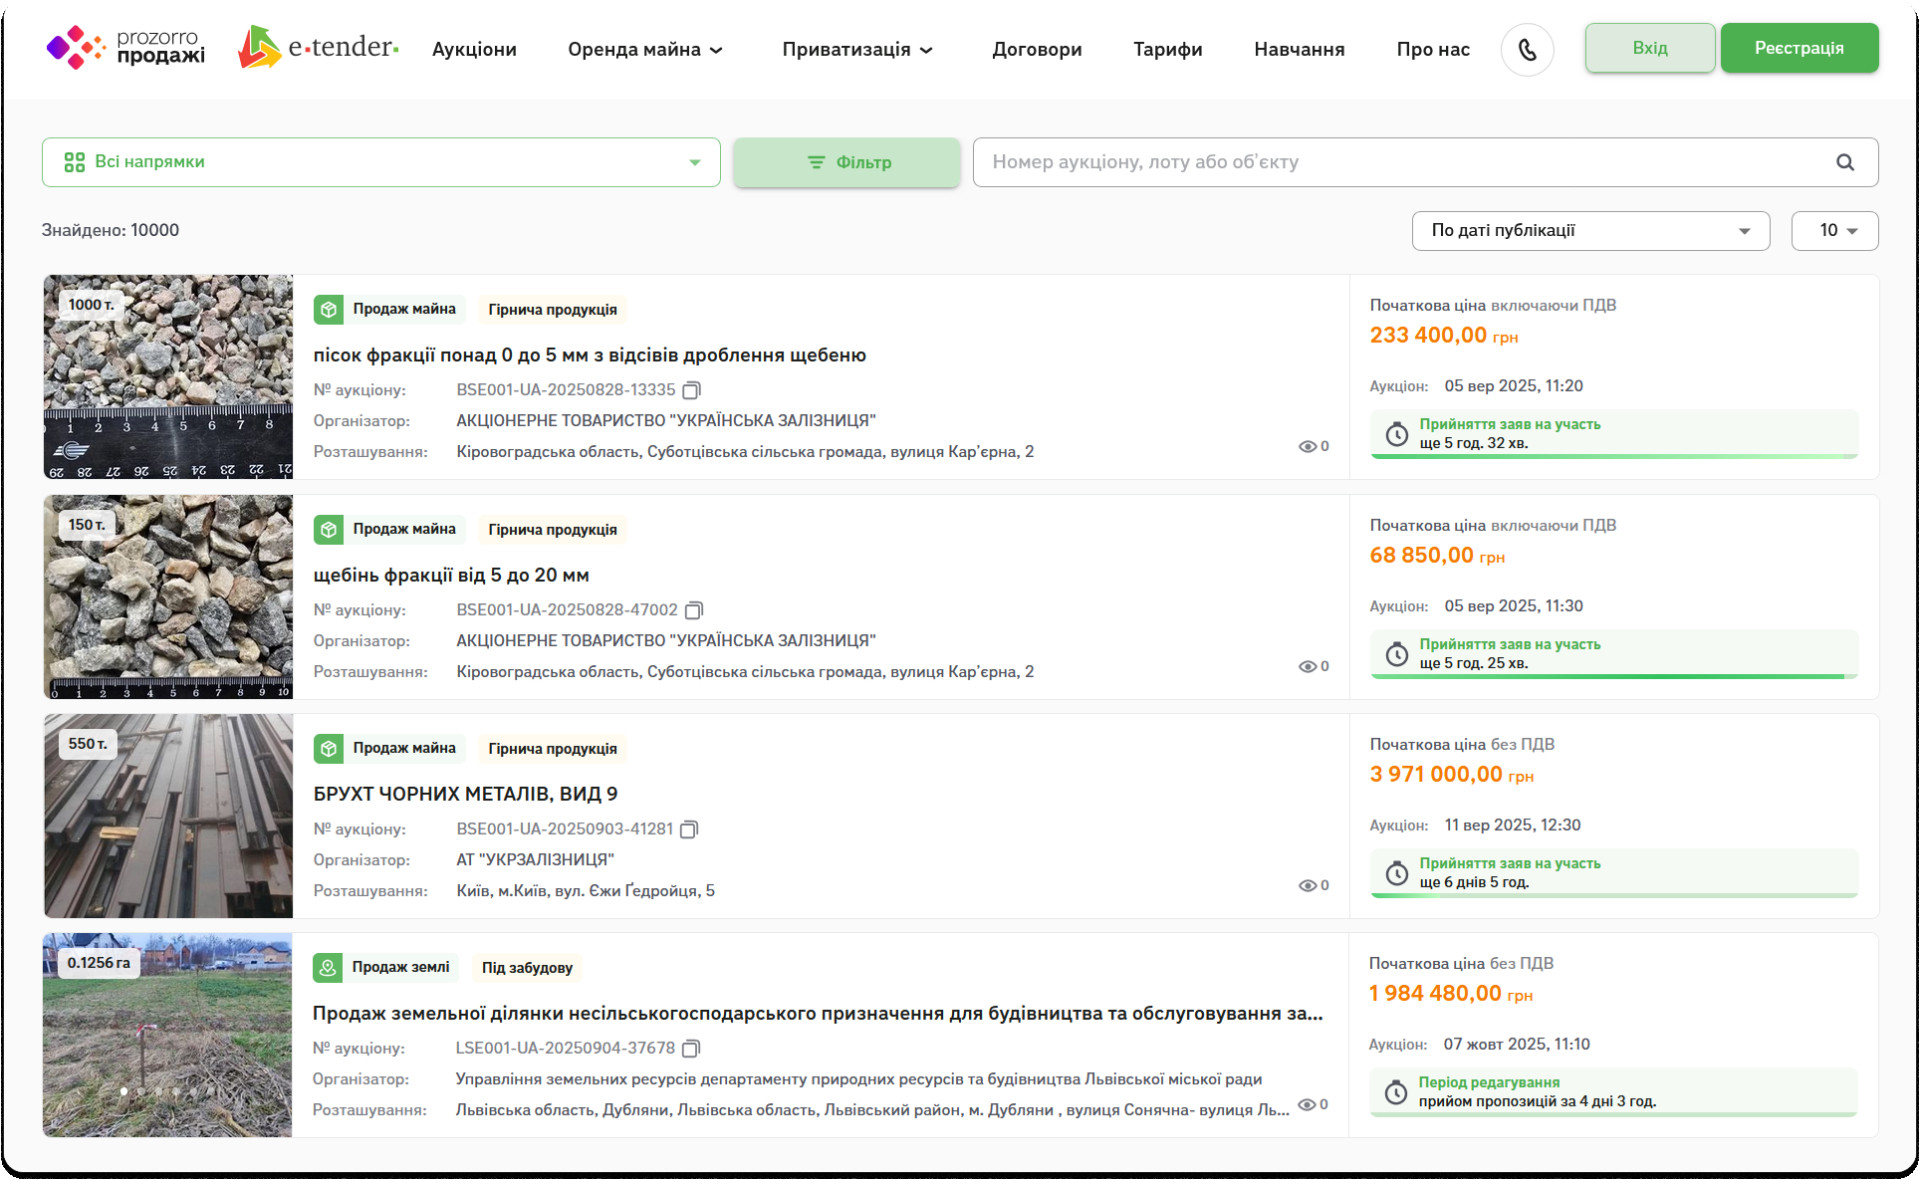This screenshot has width=1920, height=1180.
Task: Click the price 68 850,00 грн
Action: point(1437,556)
